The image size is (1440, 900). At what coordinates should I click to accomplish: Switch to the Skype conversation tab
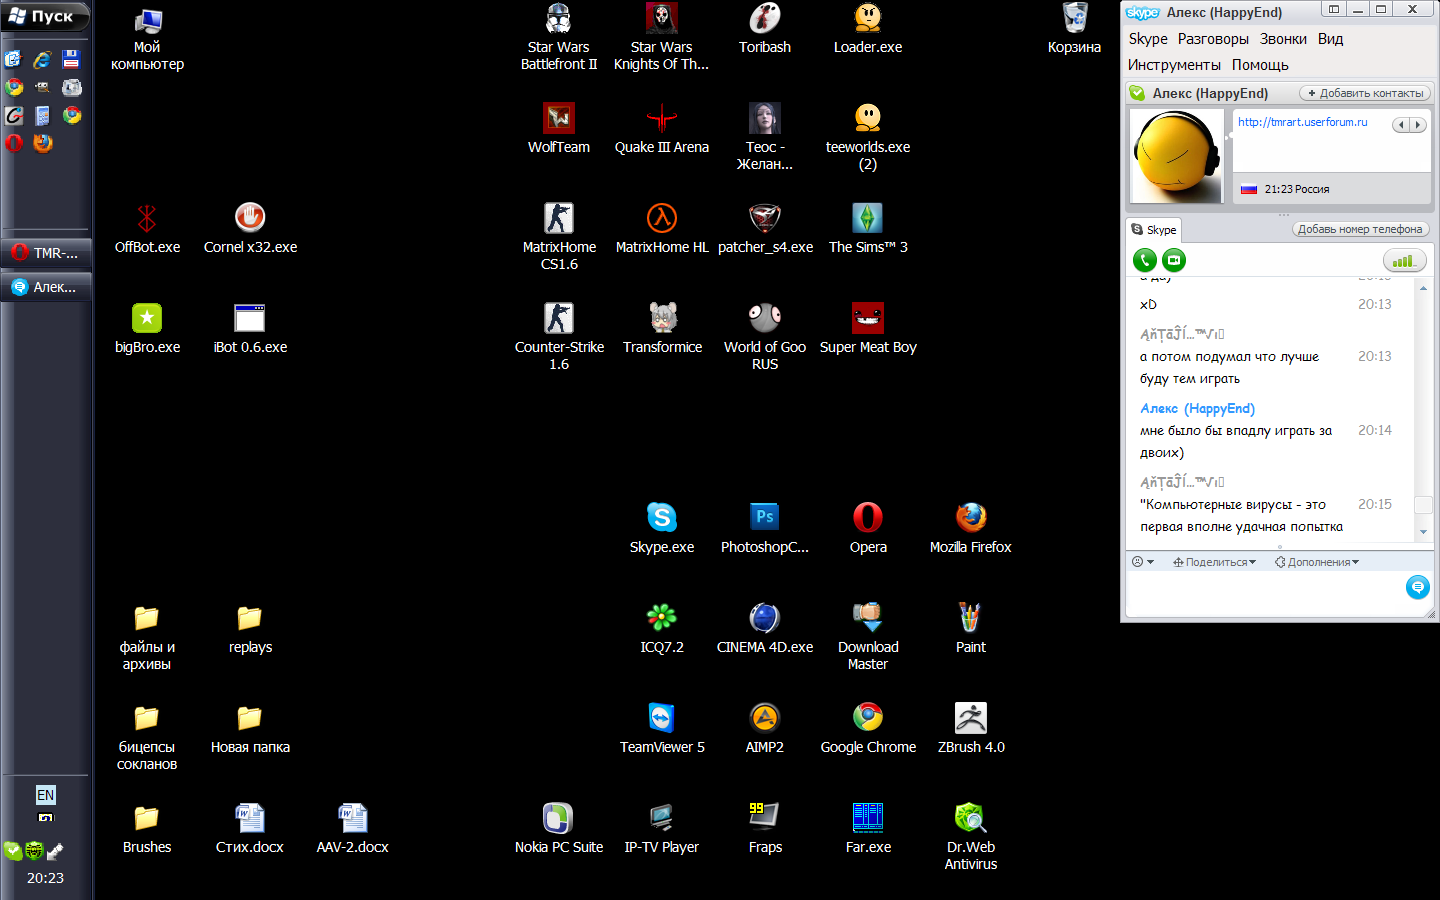coord(1154,230)
